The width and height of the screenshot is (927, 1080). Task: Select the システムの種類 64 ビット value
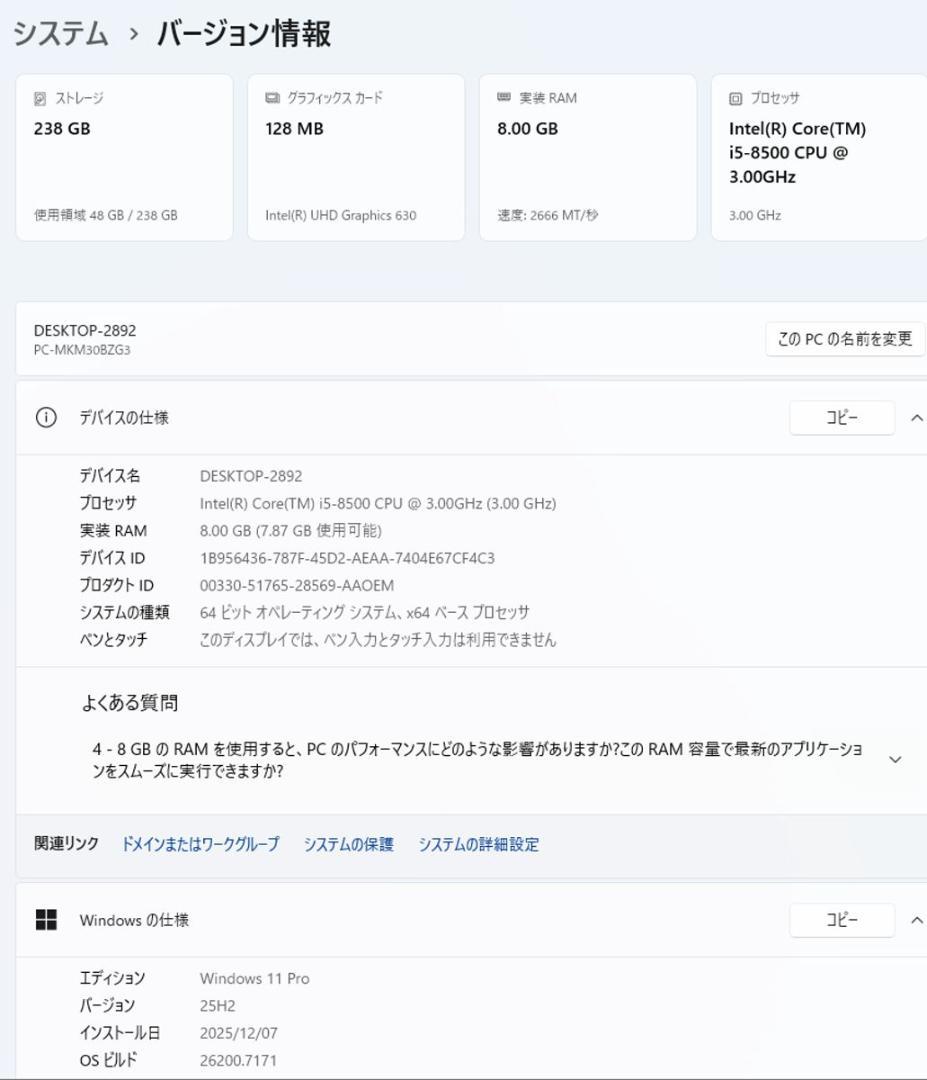pos(365,612)
